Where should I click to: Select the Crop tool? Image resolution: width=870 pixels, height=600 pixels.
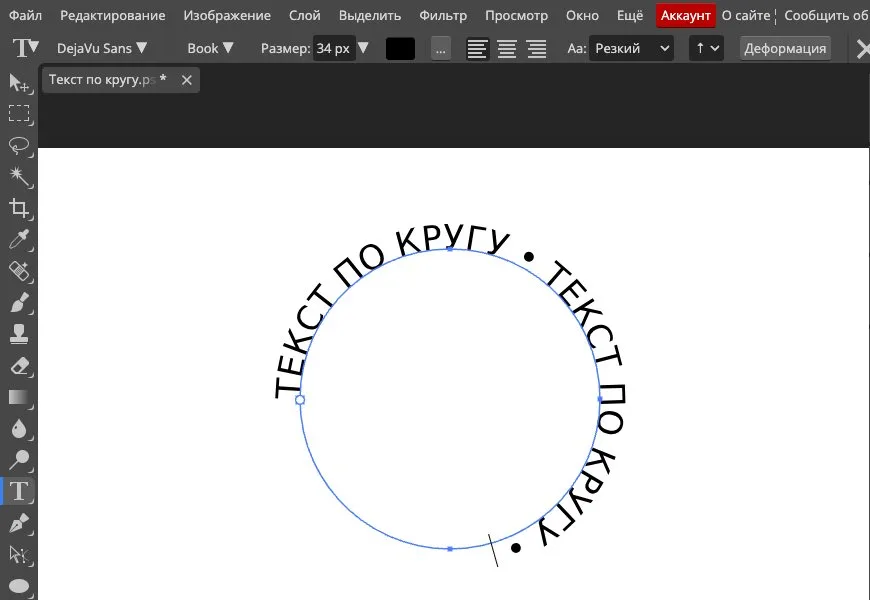(x=19, y=208)
